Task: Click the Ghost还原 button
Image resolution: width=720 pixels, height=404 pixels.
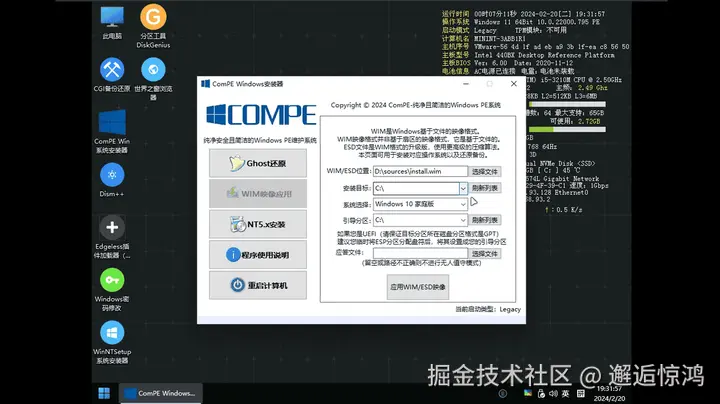Action: [258, 163]
